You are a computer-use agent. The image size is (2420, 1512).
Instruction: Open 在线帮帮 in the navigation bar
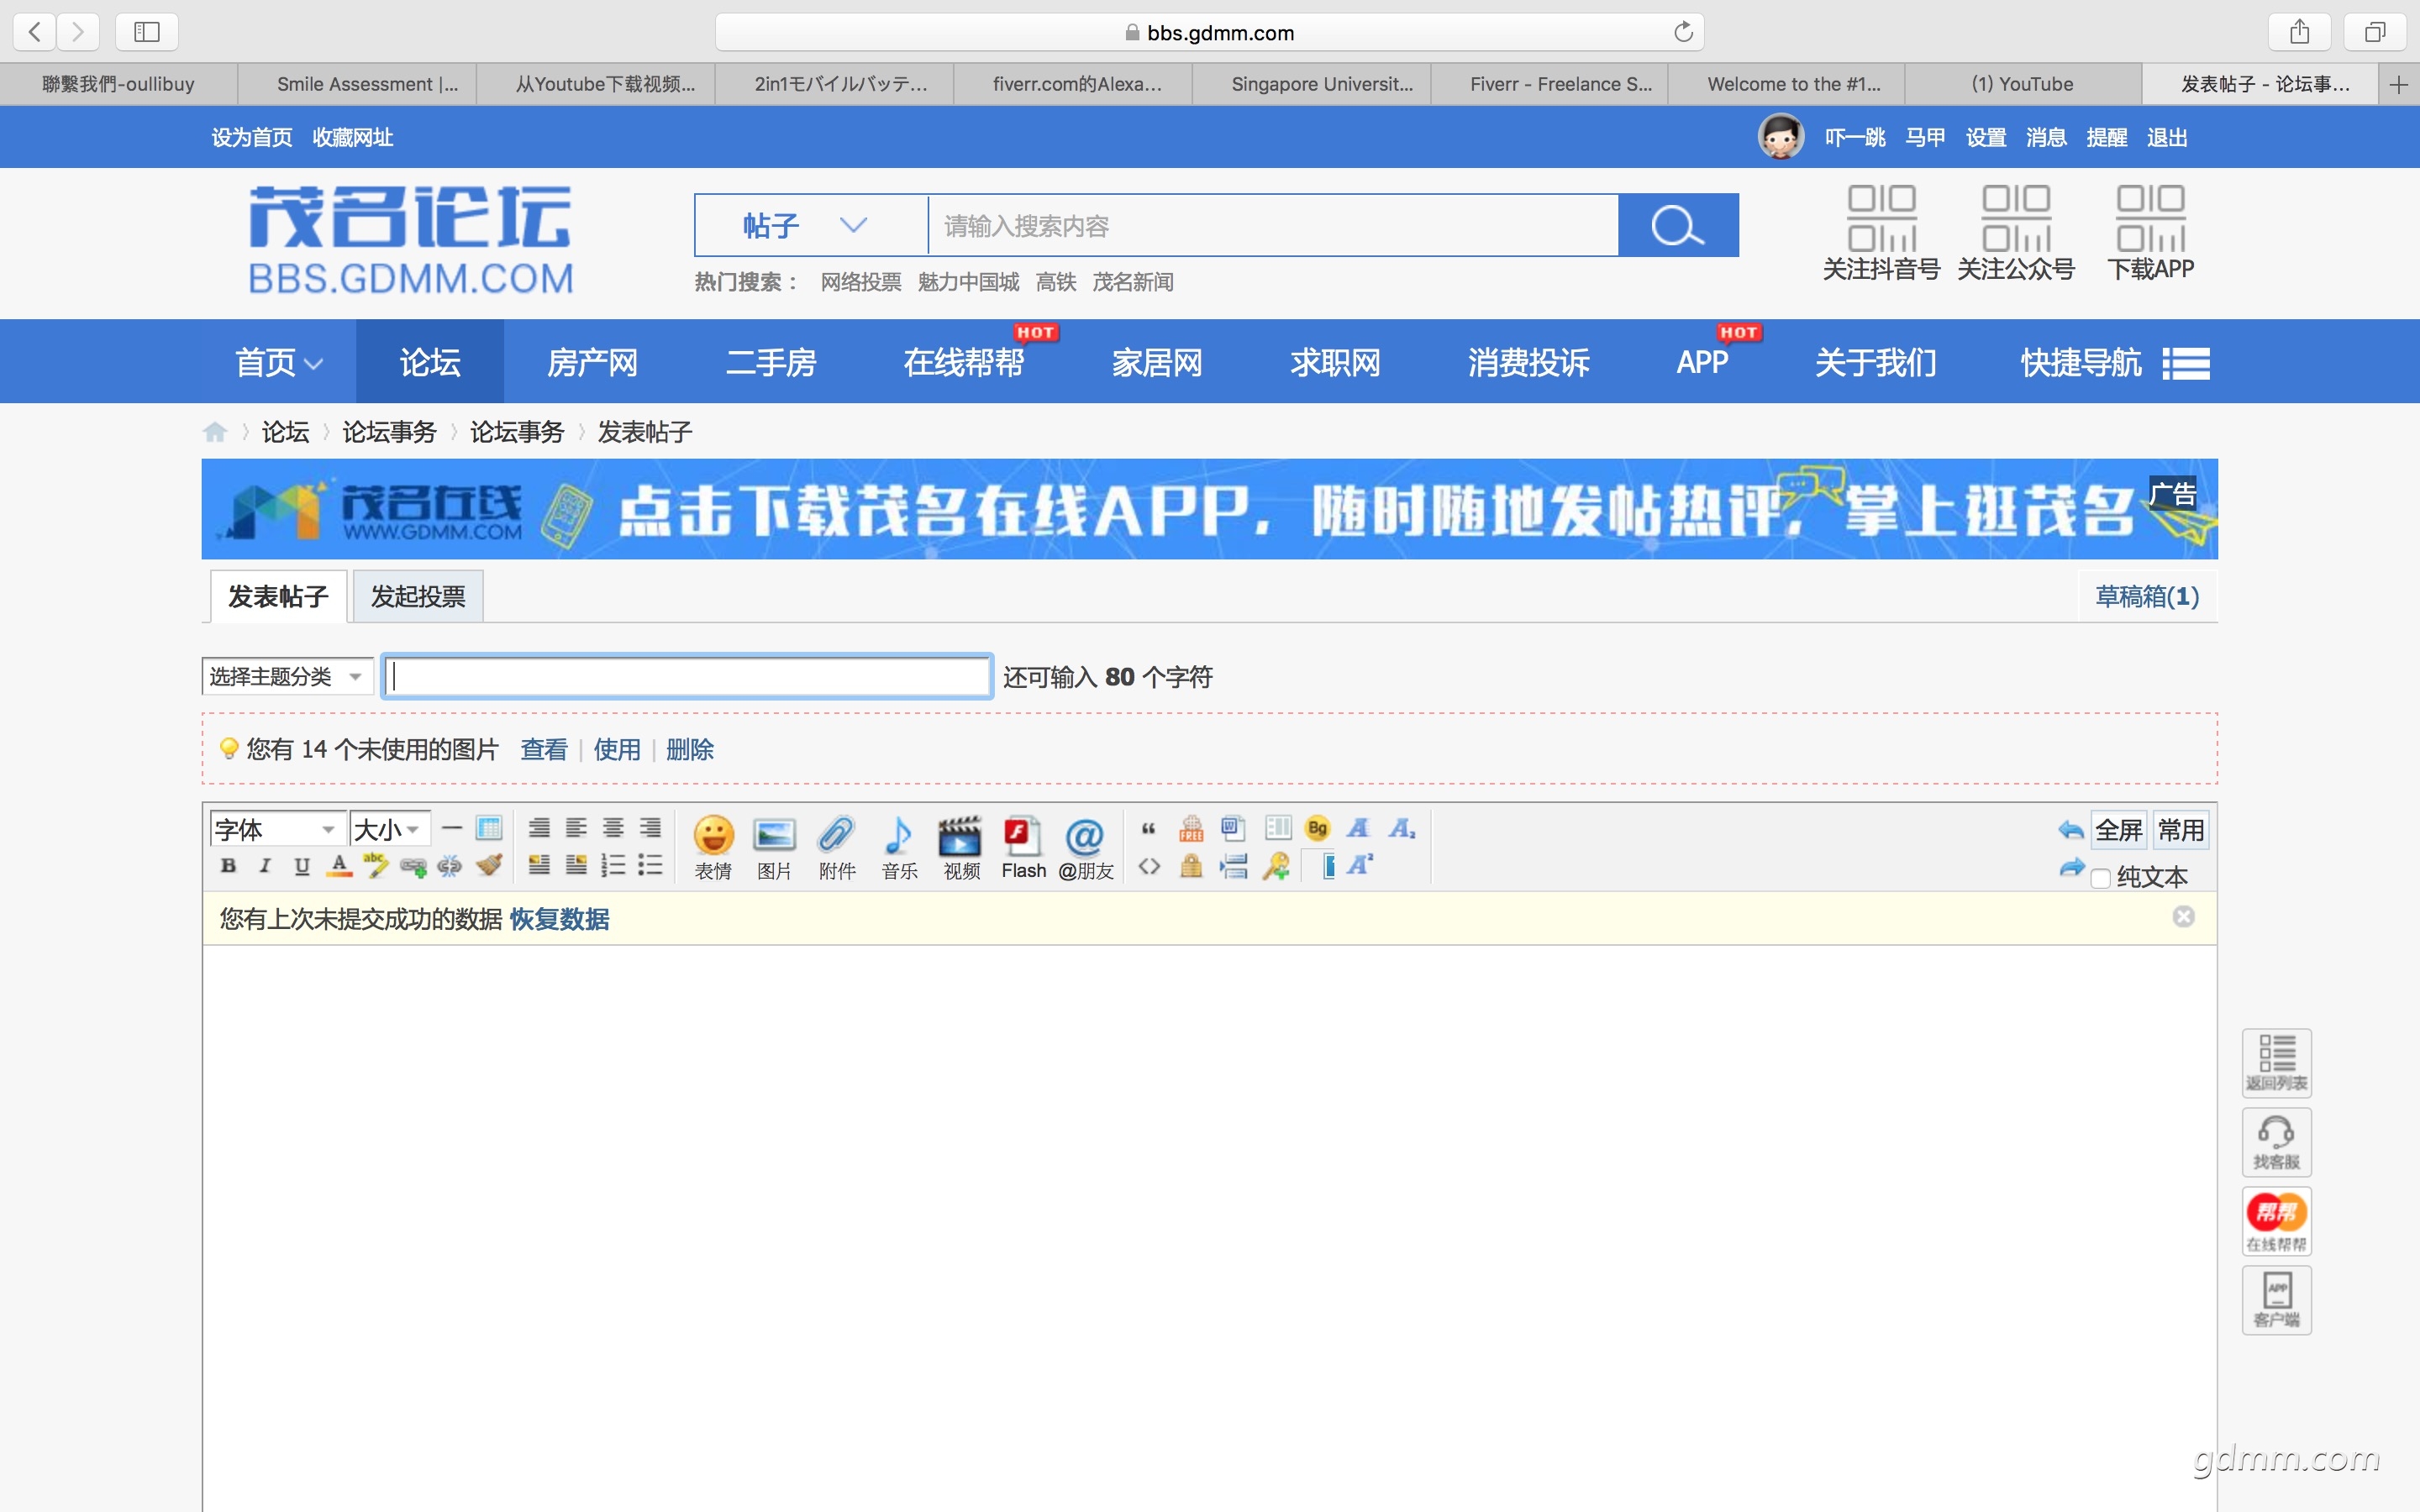point(963,362)
